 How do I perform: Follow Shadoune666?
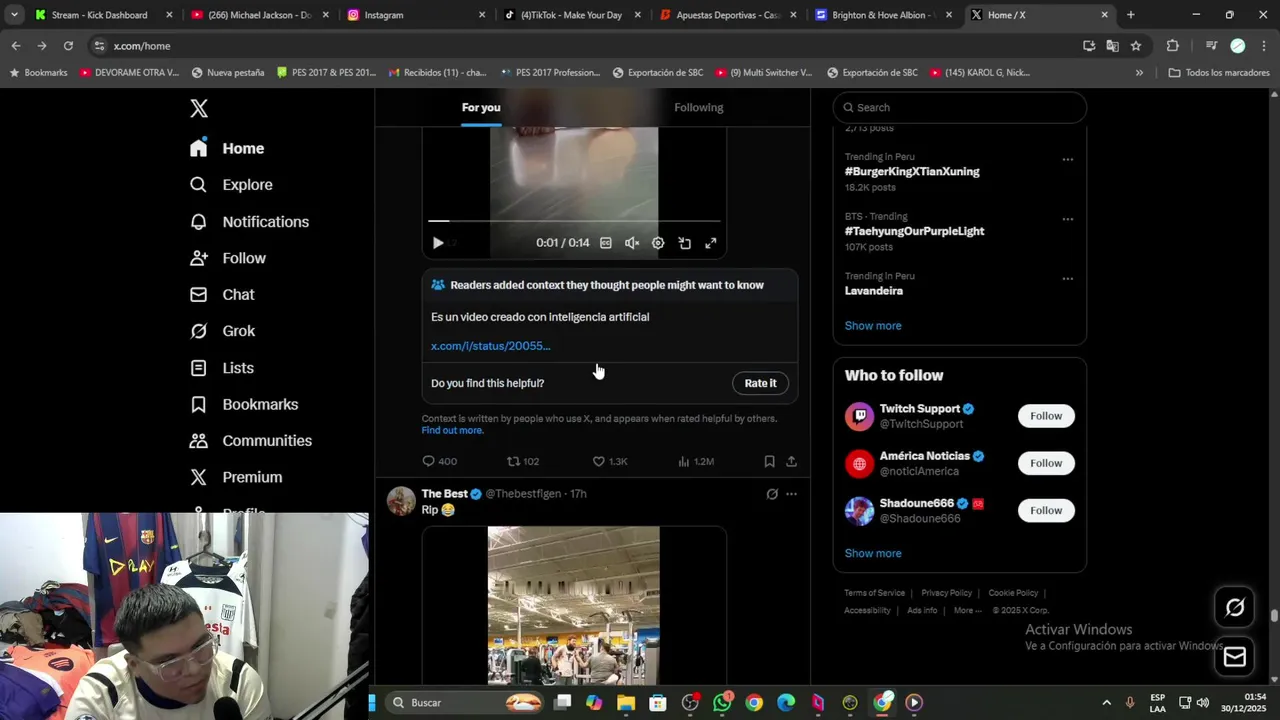click(x=1046, y=510)
